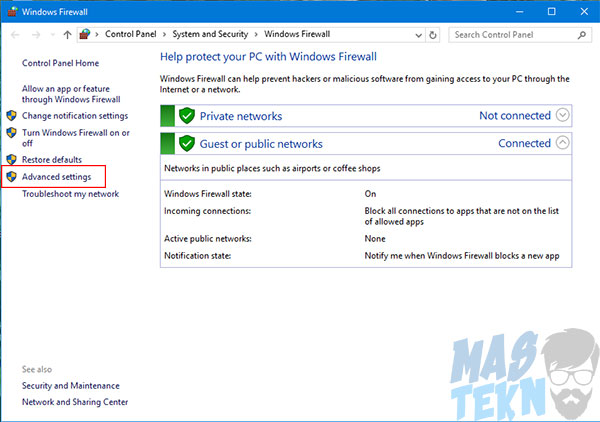600x422 pixels.
Task: Open Advanced settings
Action: tap(56, 177)
